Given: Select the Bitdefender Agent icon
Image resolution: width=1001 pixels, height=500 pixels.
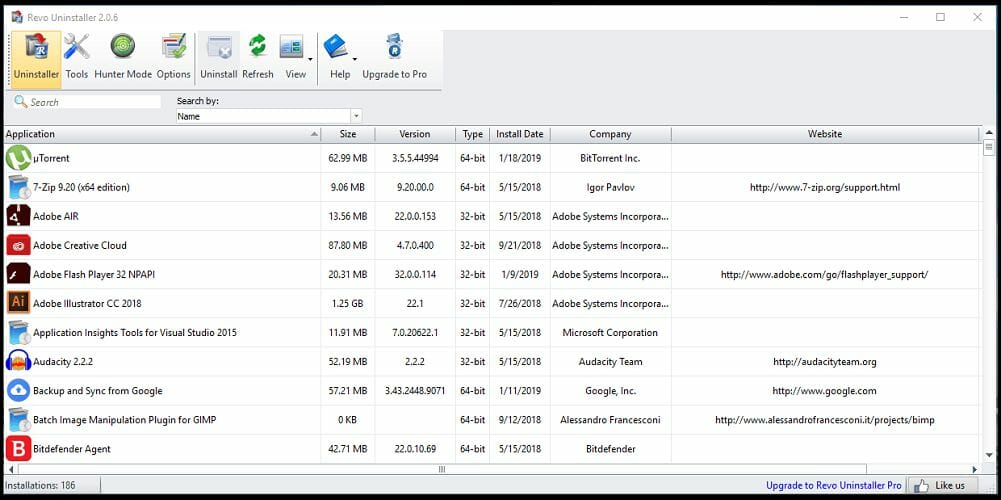Looking at the screenshot, I should click(x=19, y=449).
